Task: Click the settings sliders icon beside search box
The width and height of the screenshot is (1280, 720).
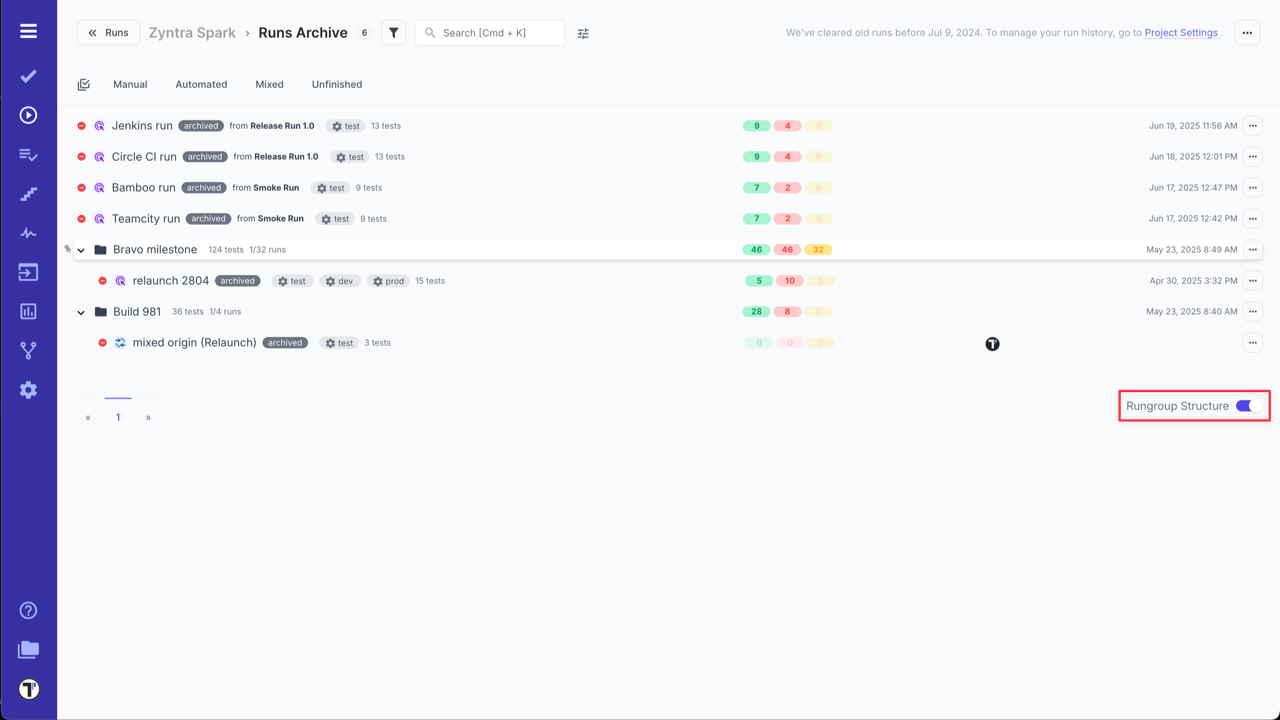Action: coord(583,33)
